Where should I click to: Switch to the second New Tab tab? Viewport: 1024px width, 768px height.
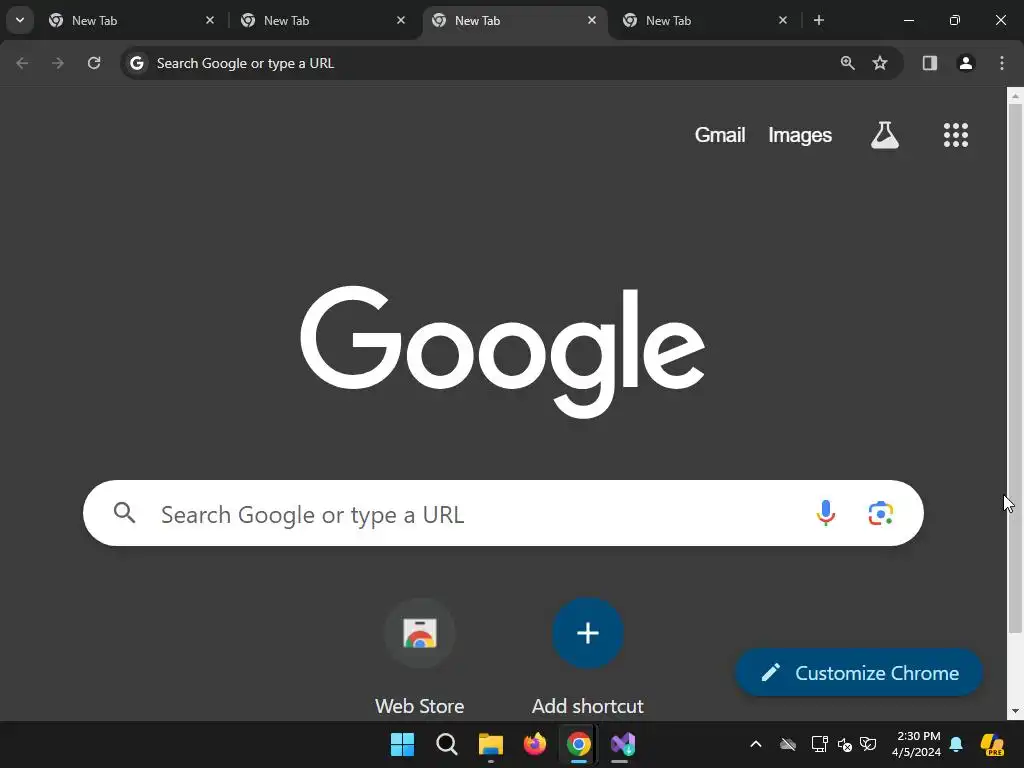(x=324, y=21)
